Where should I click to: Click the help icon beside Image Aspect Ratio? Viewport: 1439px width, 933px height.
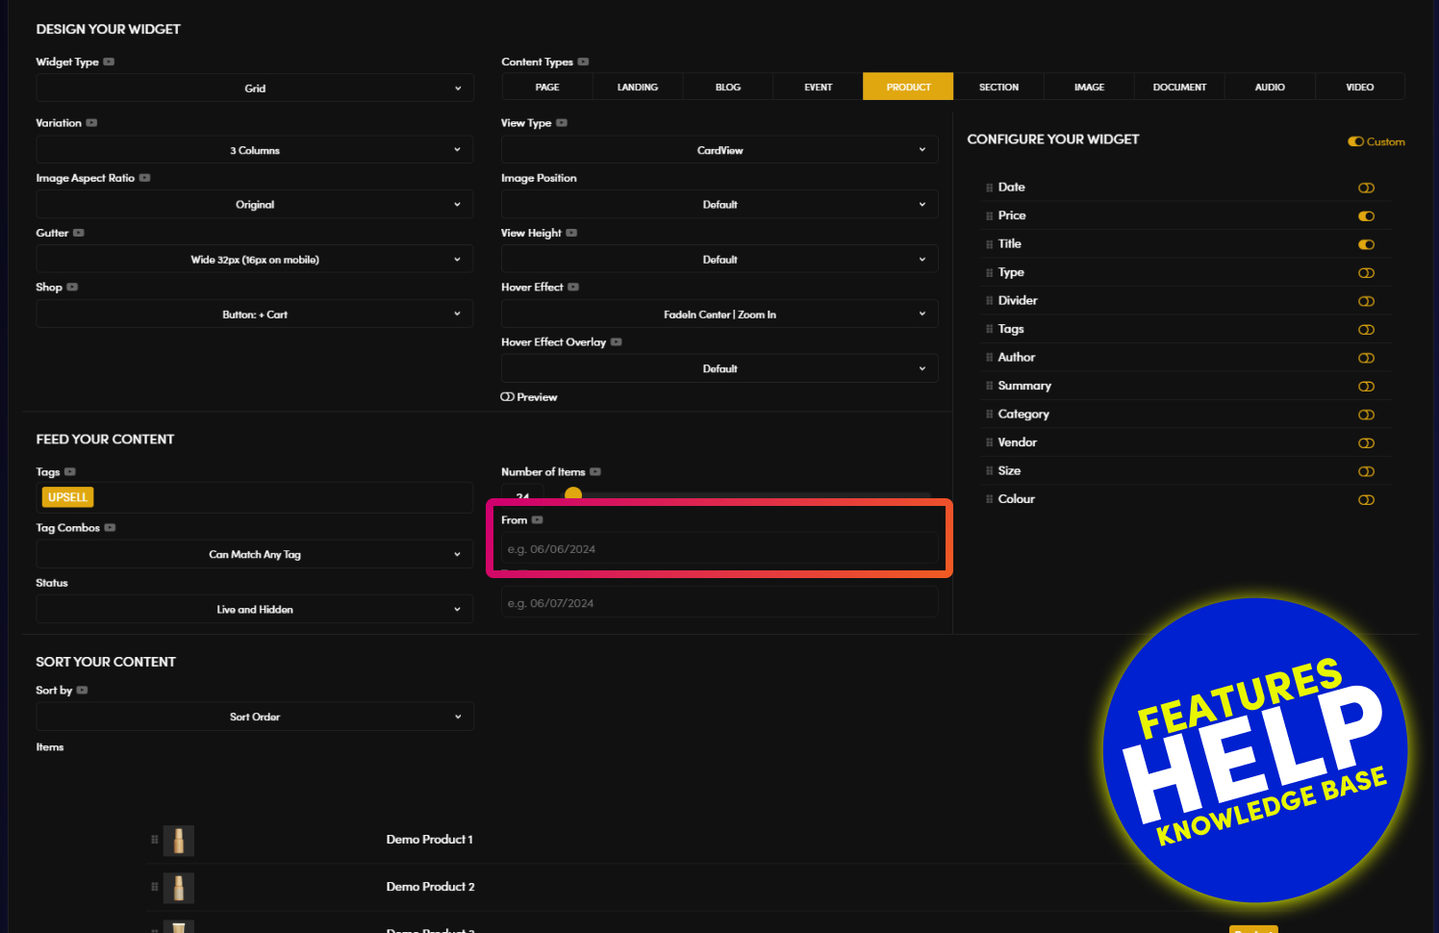(x=145, y=178)
